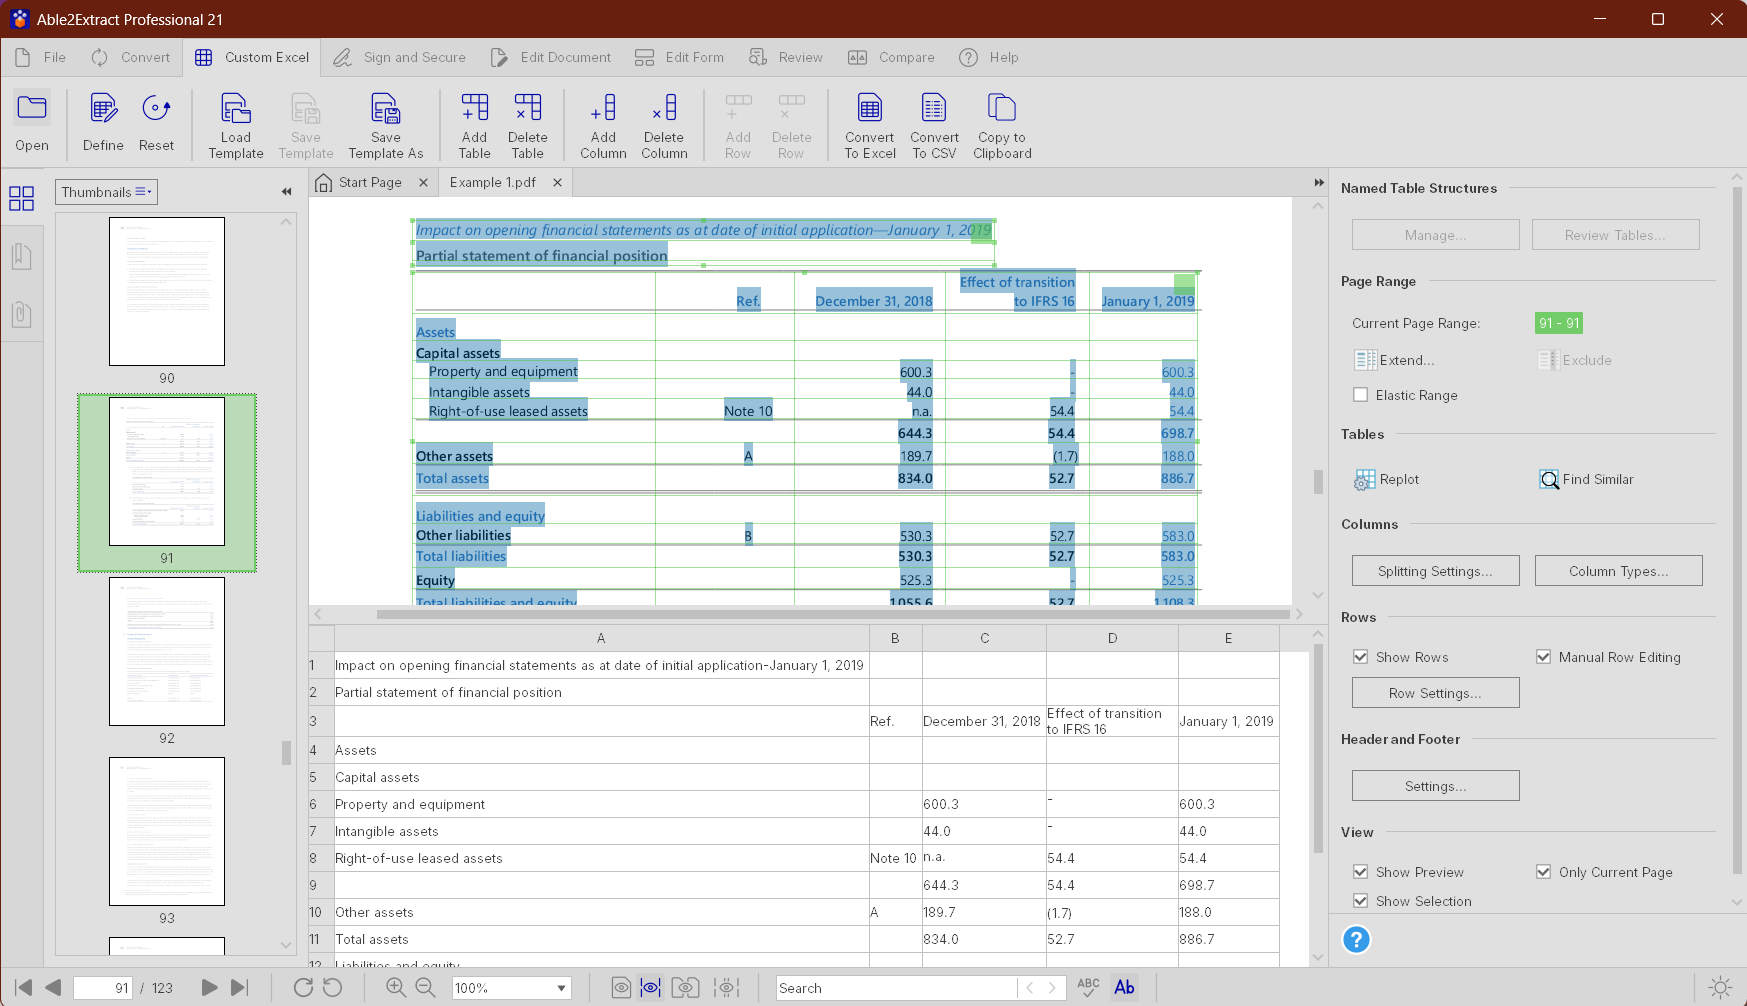Image resolution: width=1747 pixels, height=1006 pixels.
Task: Click the Find Similar icon
Action: click(1548, 480)
